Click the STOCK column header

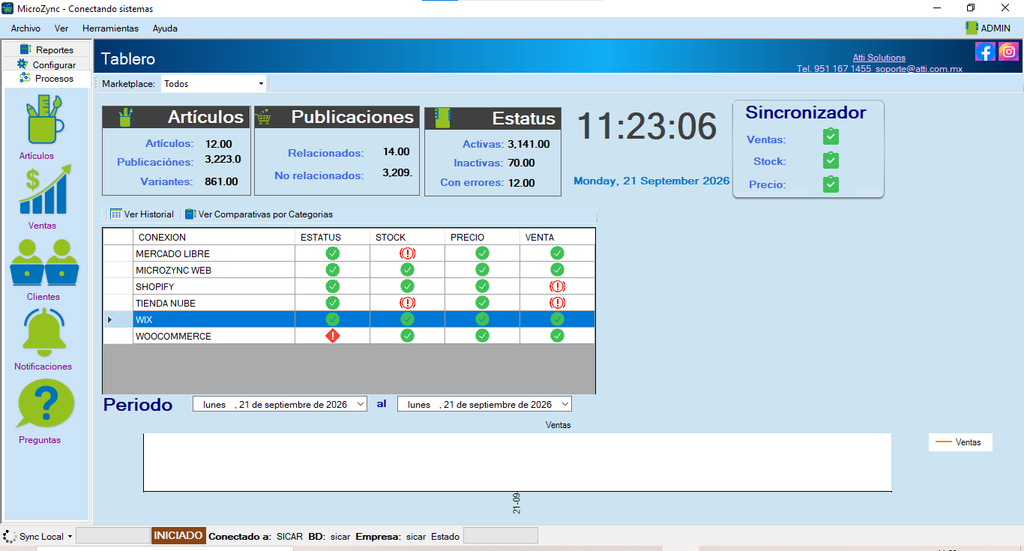point(408,237)
